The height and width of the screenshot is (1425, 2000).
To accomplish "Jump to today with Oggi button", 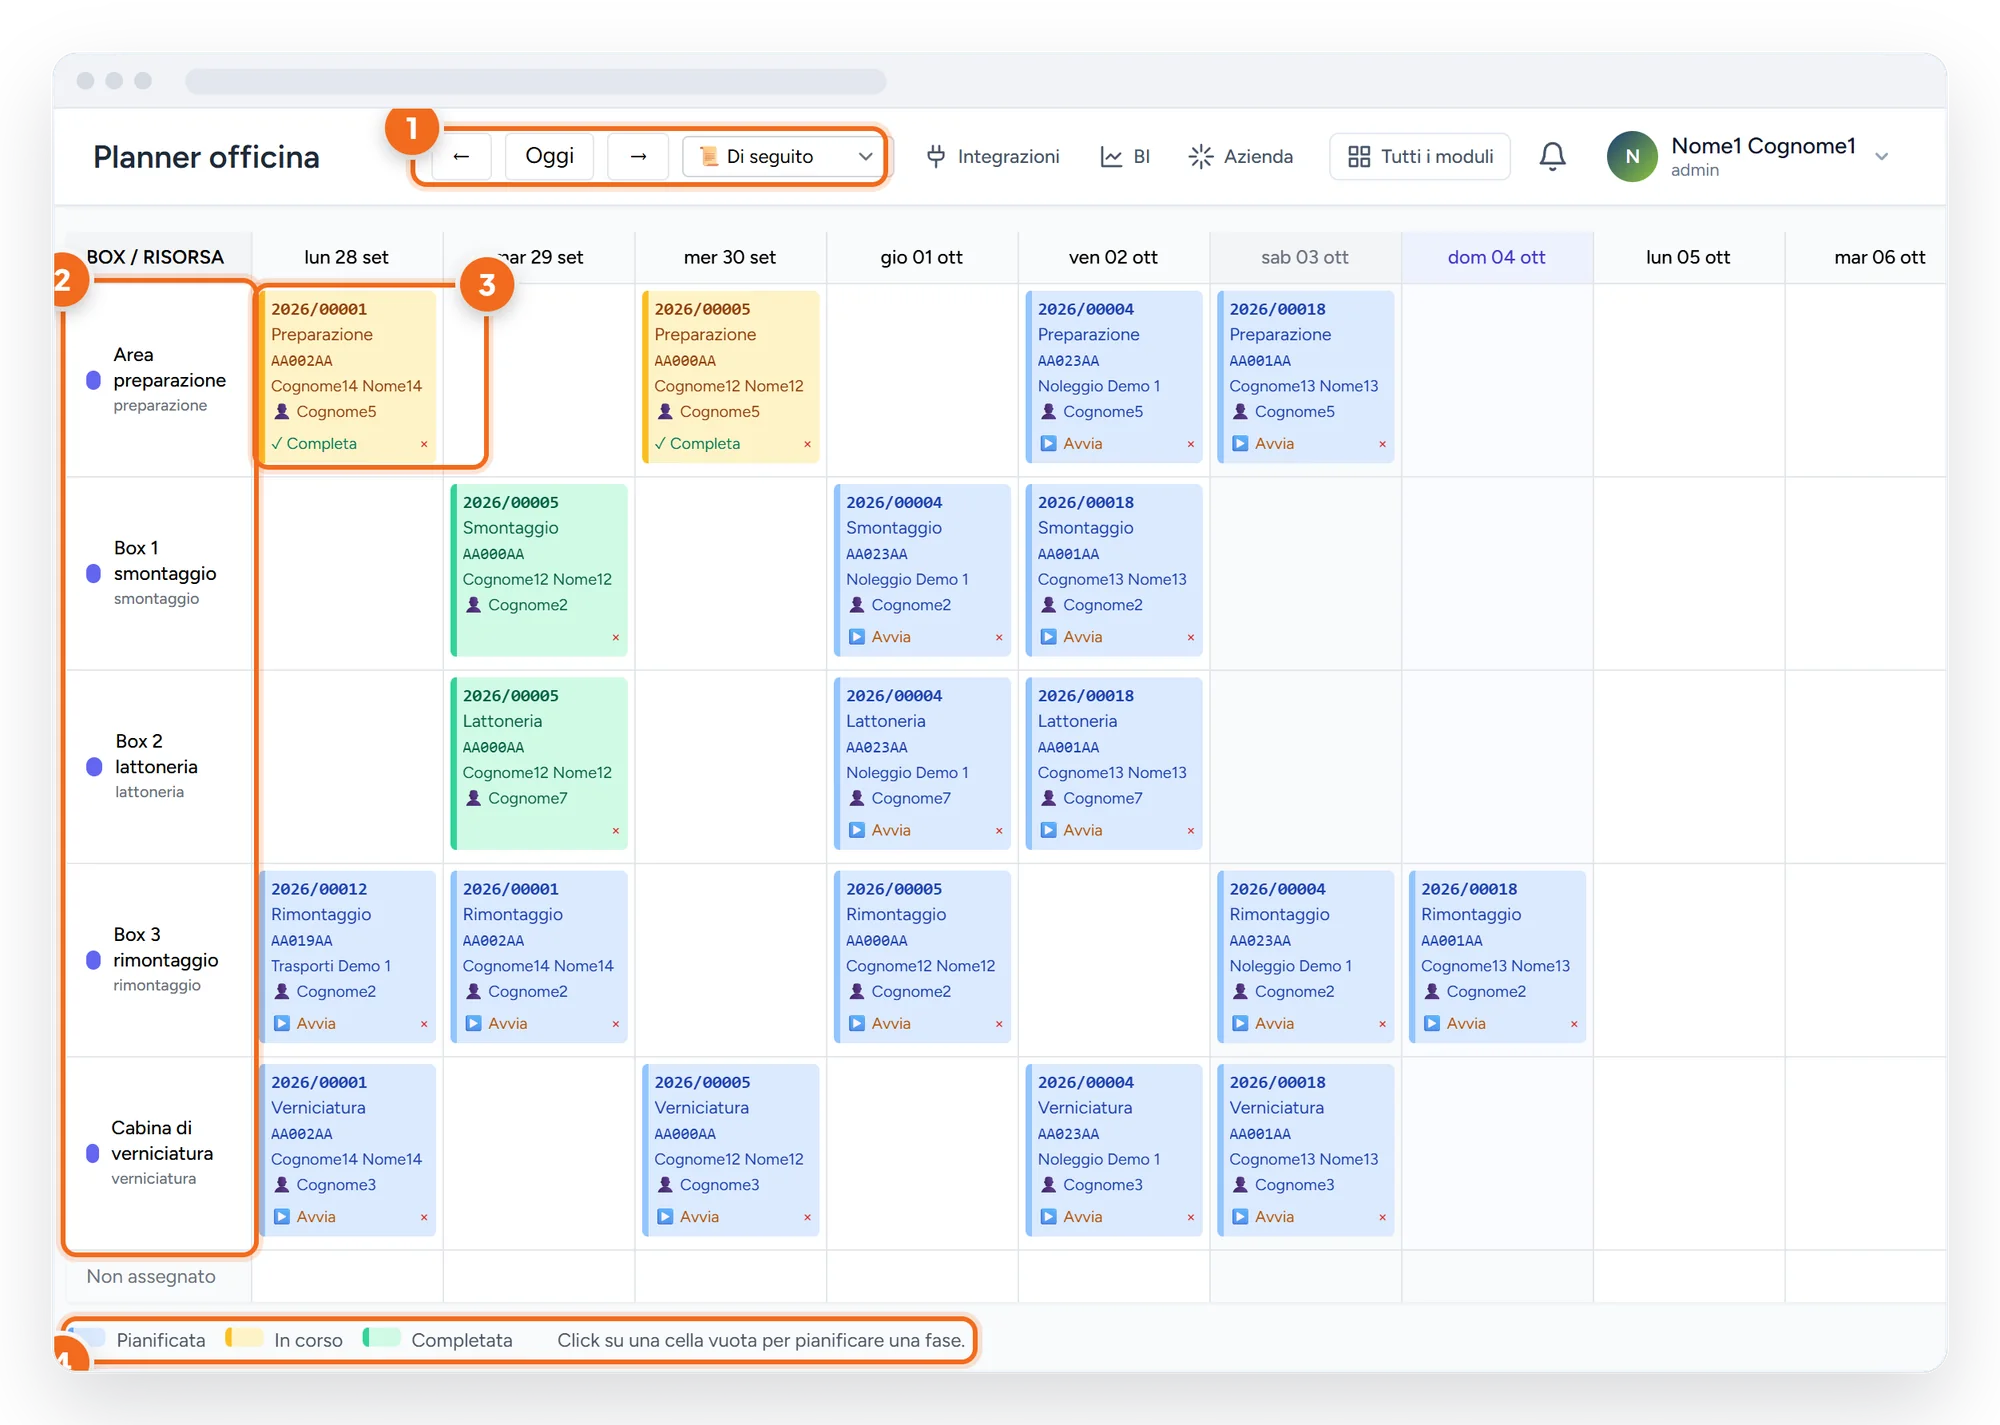I will [549, 157].
